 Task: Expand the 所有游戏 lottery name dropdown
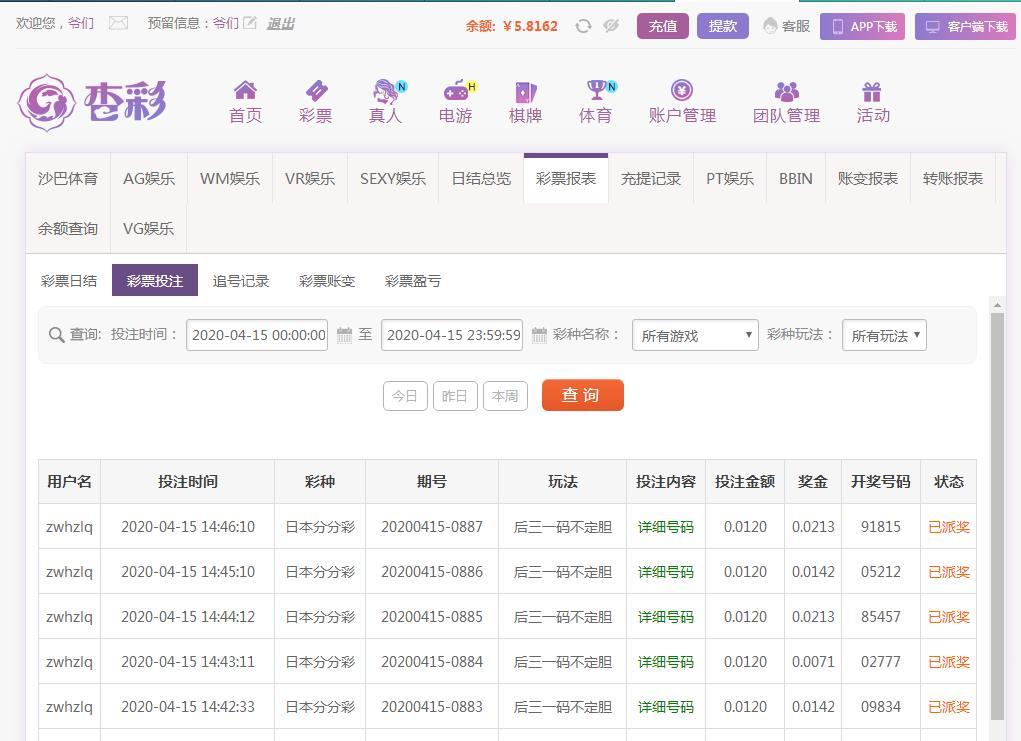pyautogui.click(x=695, y=336)
